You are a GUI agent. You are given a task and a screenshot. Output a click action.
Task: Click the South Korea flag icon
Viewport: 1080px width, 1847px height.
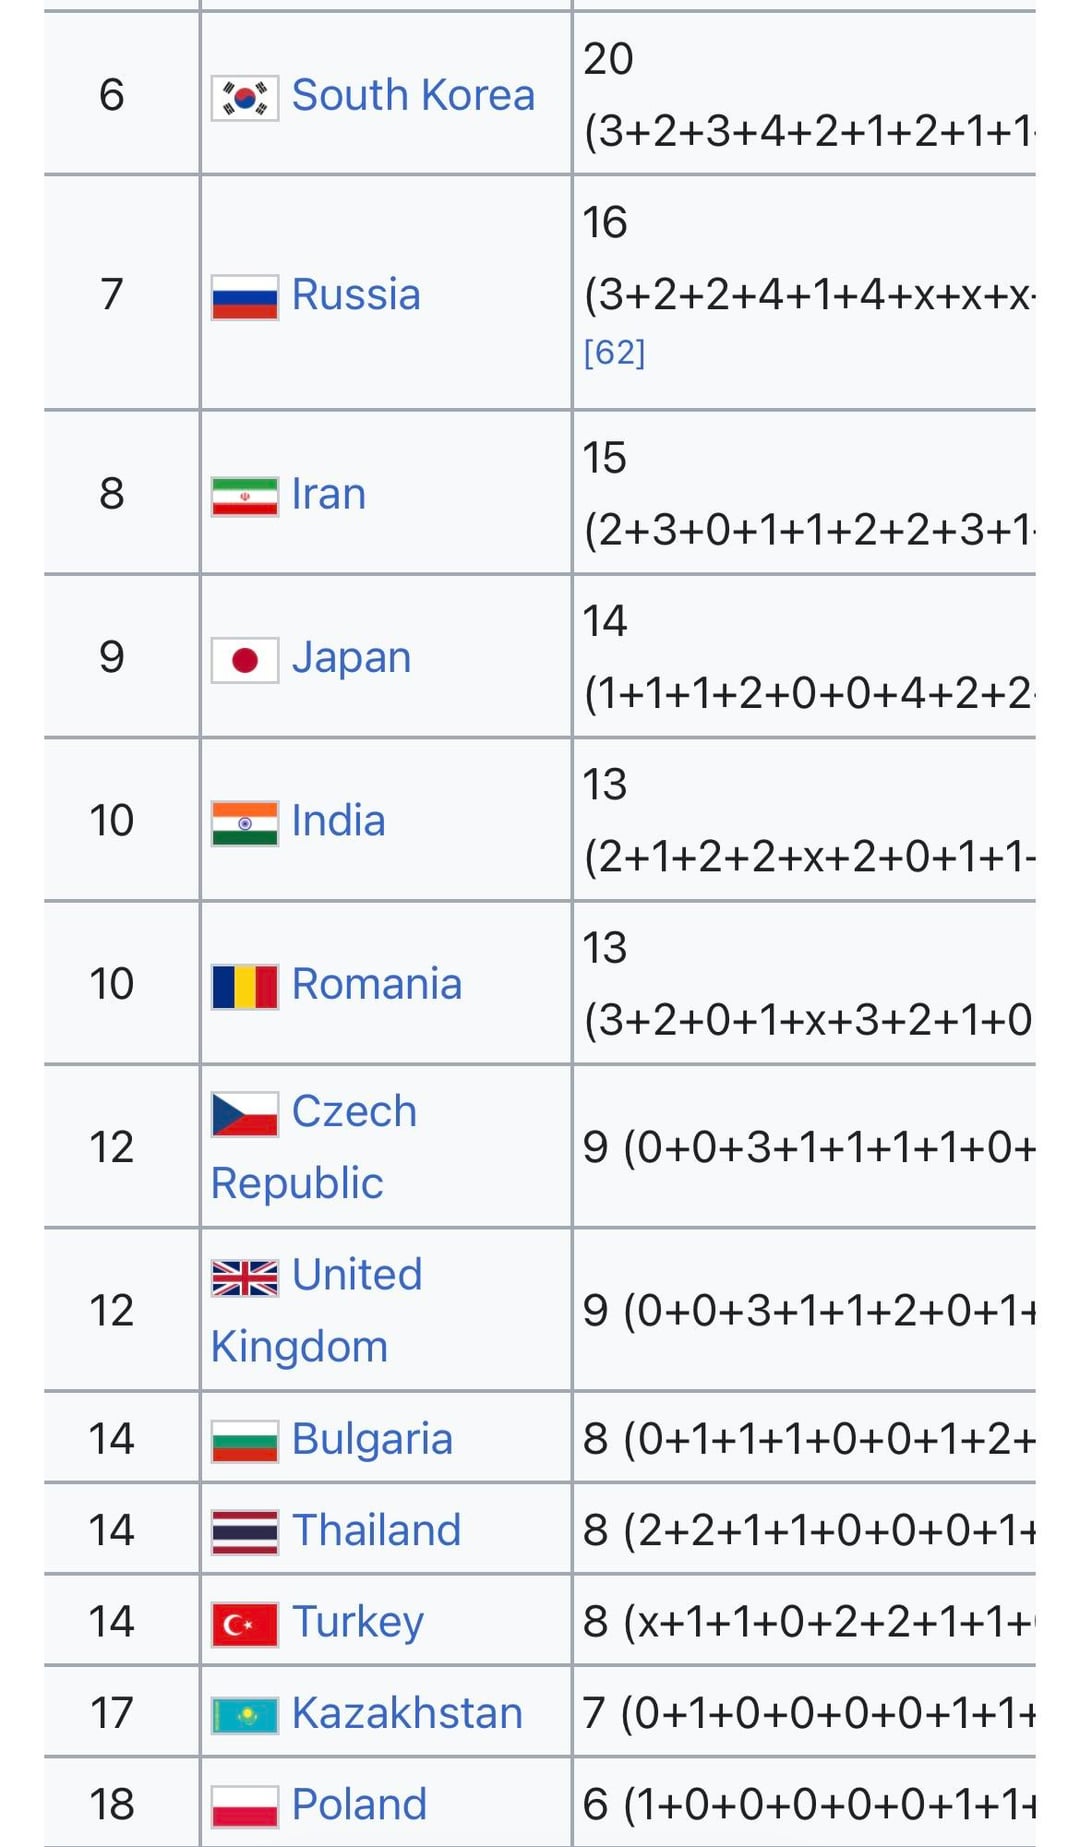click(x=244, y=98)
